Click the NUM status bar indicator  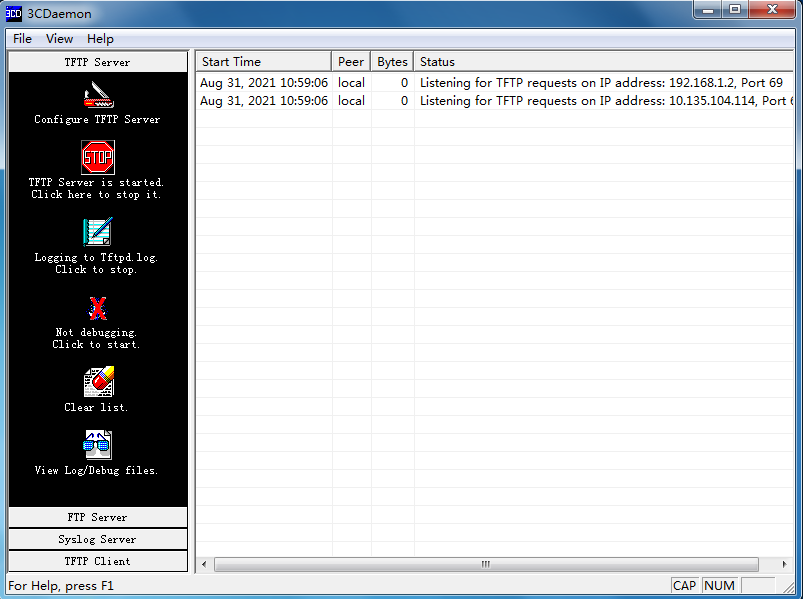point(720,585)
